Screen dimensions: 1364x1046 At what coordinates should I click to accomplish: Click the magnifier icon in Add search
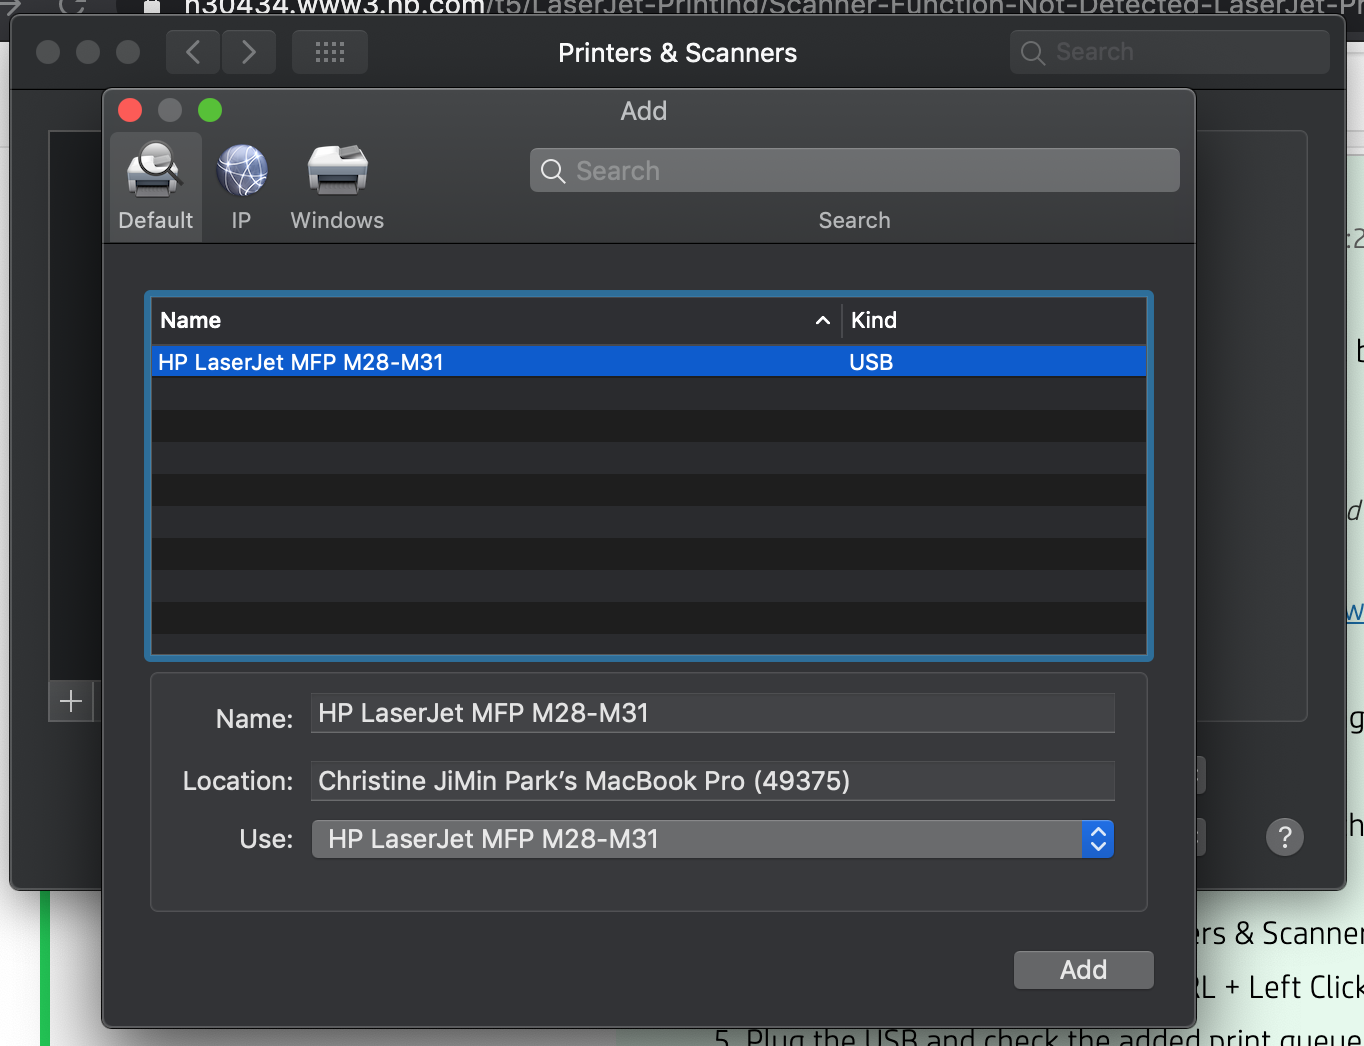pyautogui.click(x=553, y=171)
